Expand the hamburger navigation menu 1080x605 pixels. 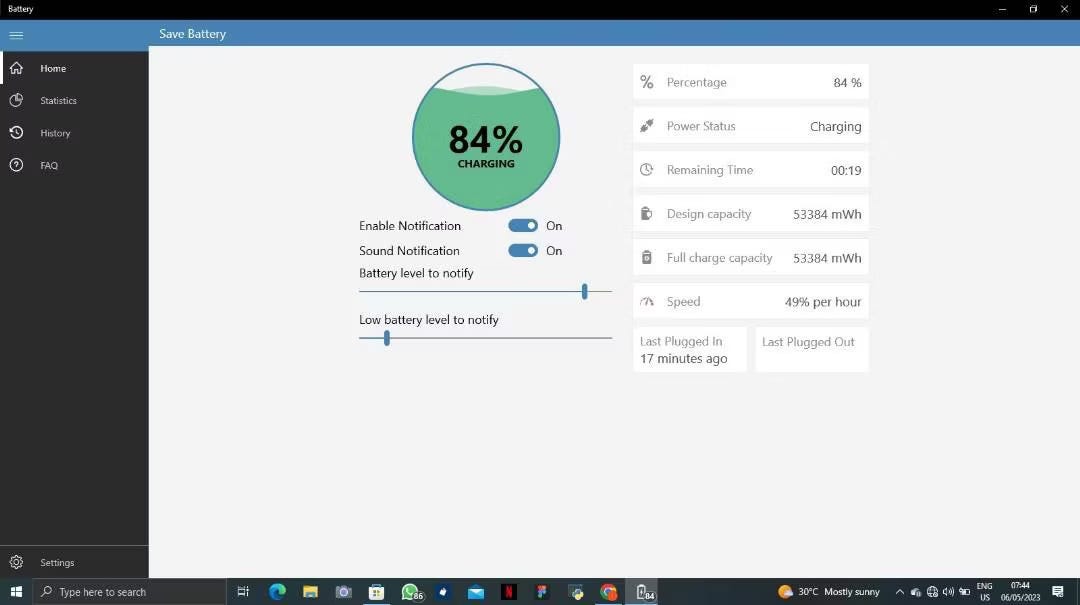click(16, 34)
